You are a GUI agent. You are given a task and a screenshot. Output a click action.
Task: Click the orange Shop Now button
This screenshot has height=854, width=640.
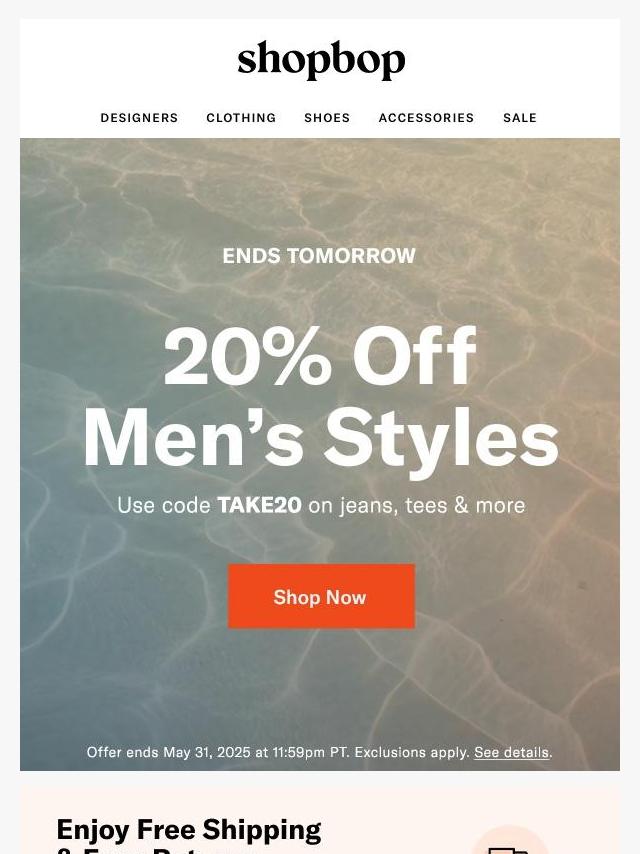[321, 596]
